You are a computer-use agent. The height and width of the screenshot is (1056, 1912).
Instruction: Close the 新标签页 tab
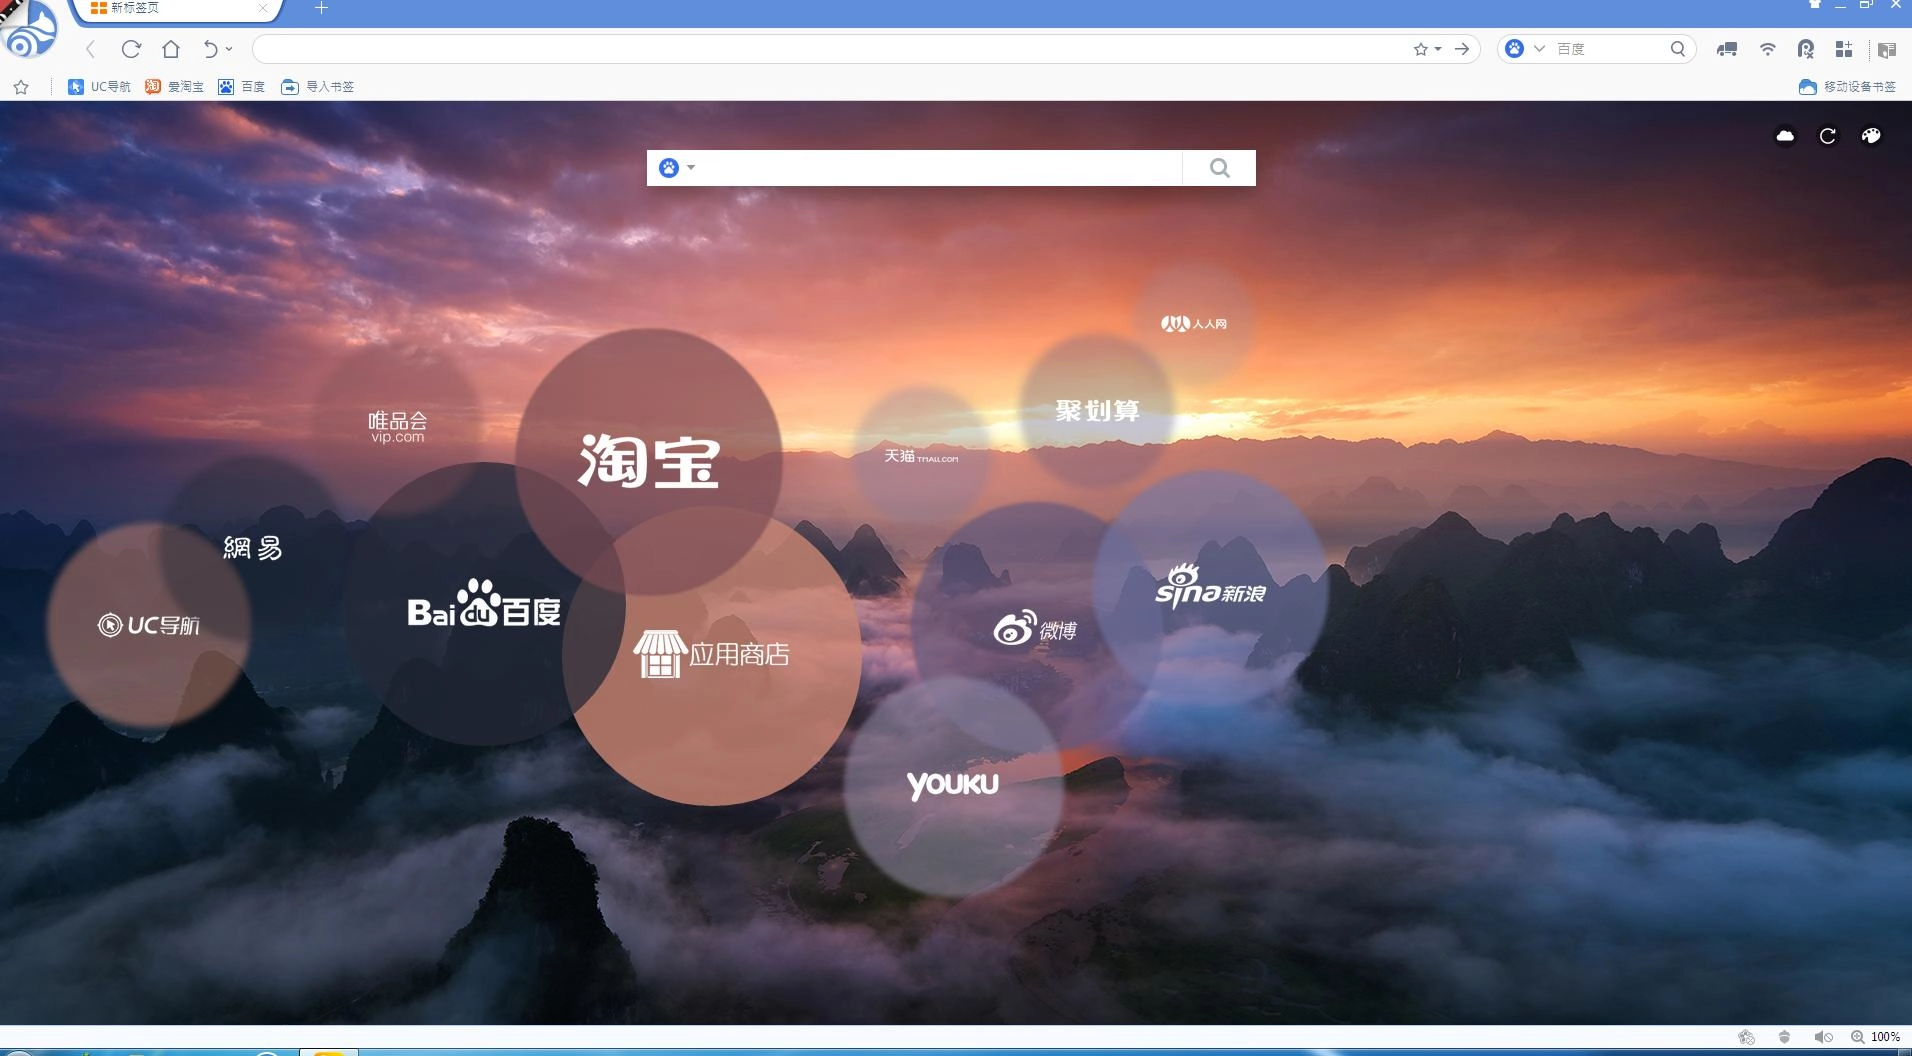click(263, 8)
